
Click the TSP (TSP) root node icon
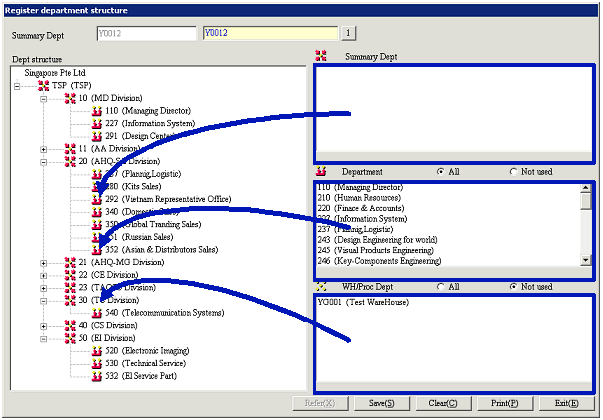click(x=43, y=85)
